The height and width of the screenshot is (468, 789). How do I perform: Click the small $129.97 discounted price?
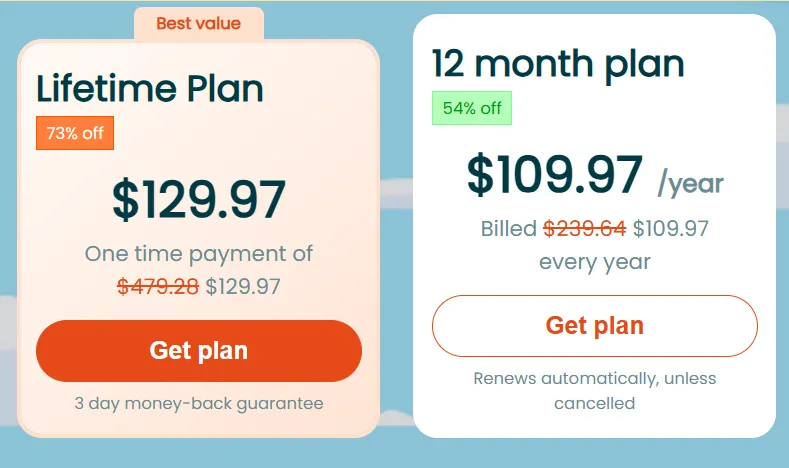[x=243, y=287]
